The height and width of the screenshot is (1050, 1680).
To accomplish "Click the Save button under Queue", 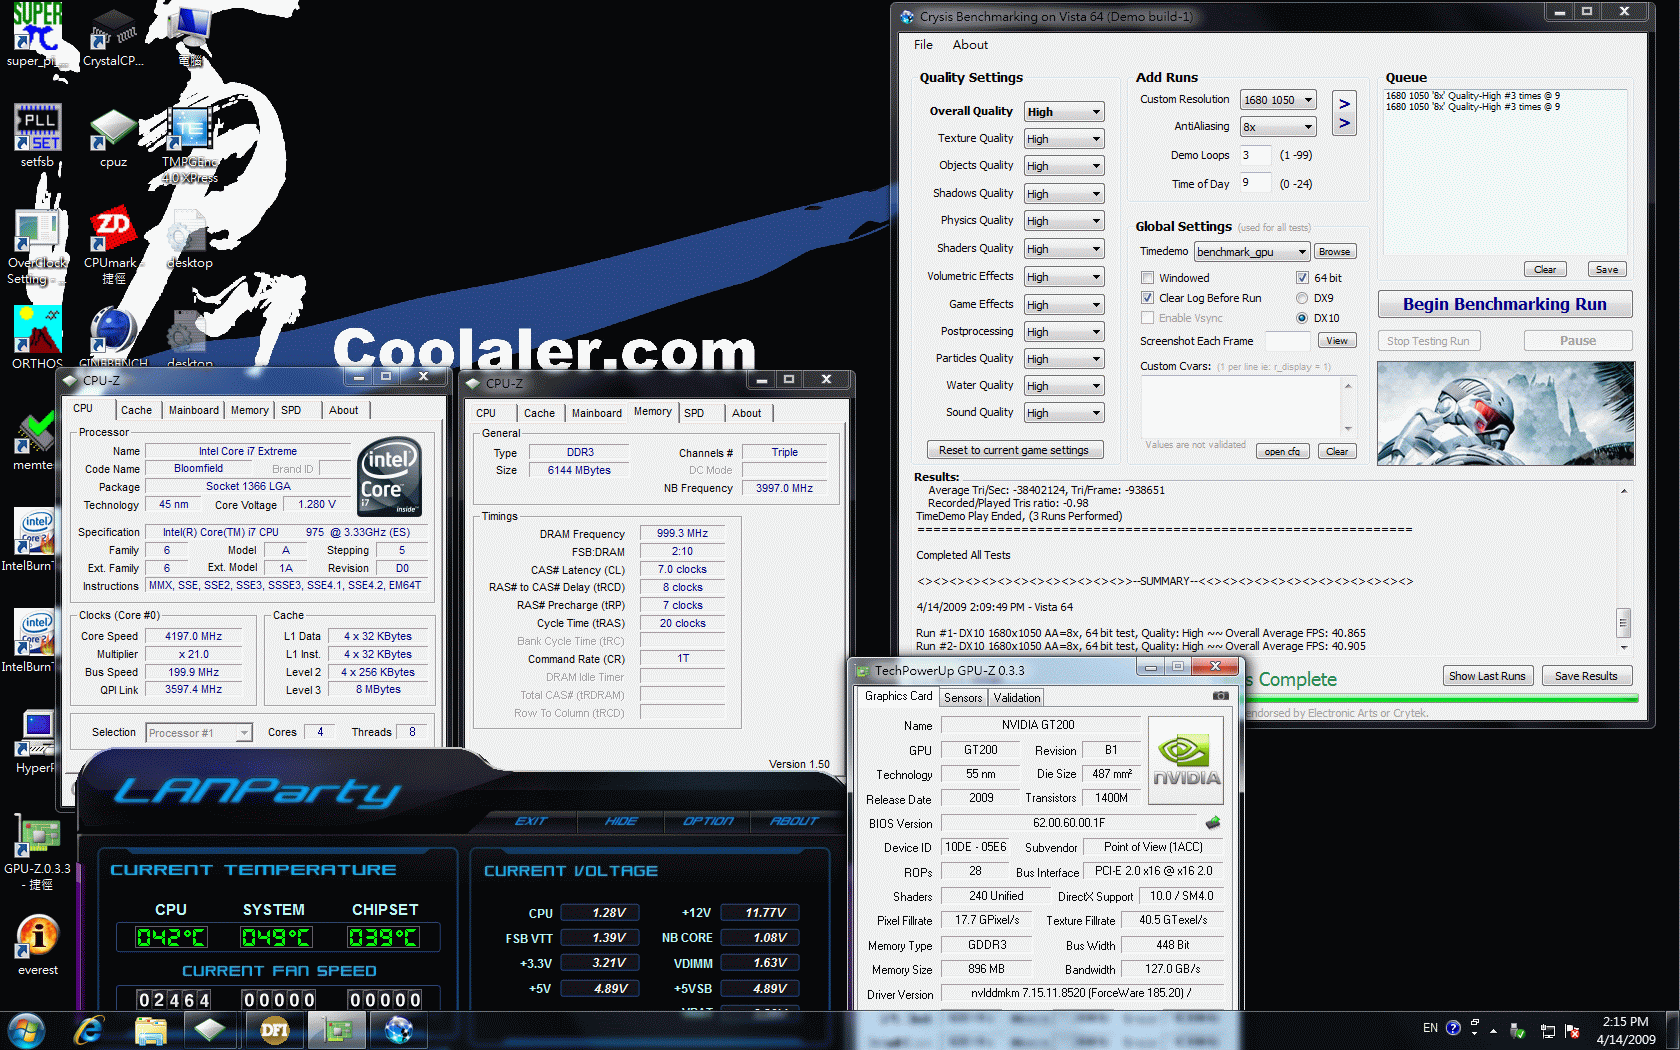I will pyautogui.click(x=1606, y=269).
